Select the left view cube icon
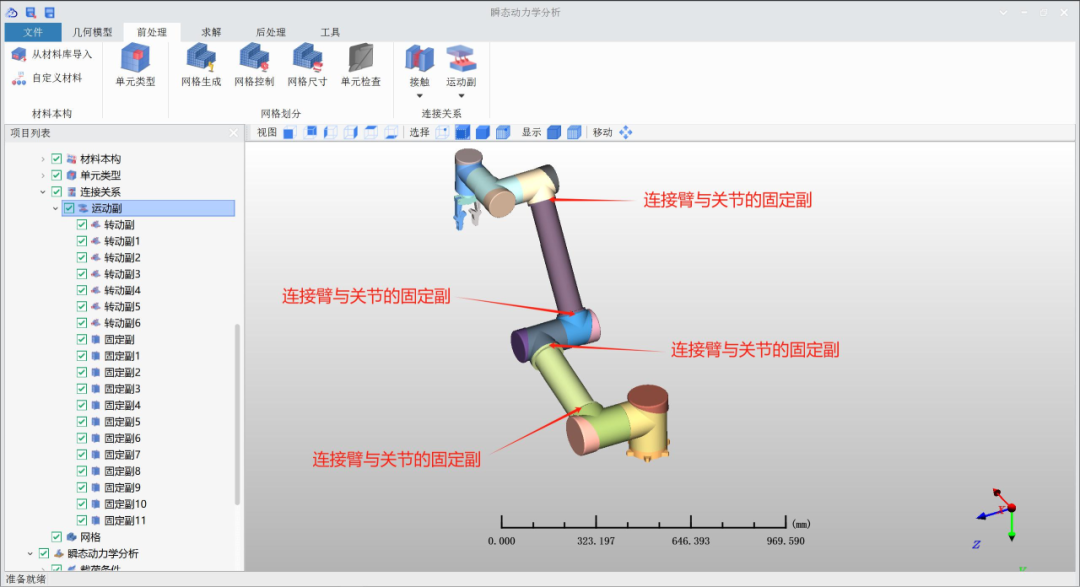 click(x=331, y=132)
